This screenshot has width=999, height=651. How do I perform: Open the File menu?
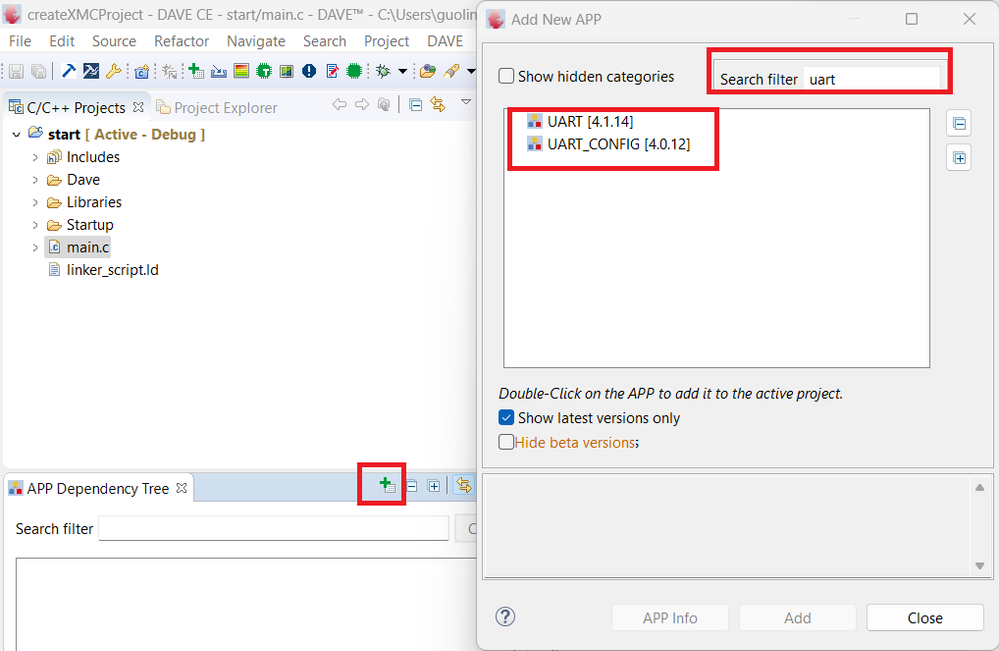[20, 41]
